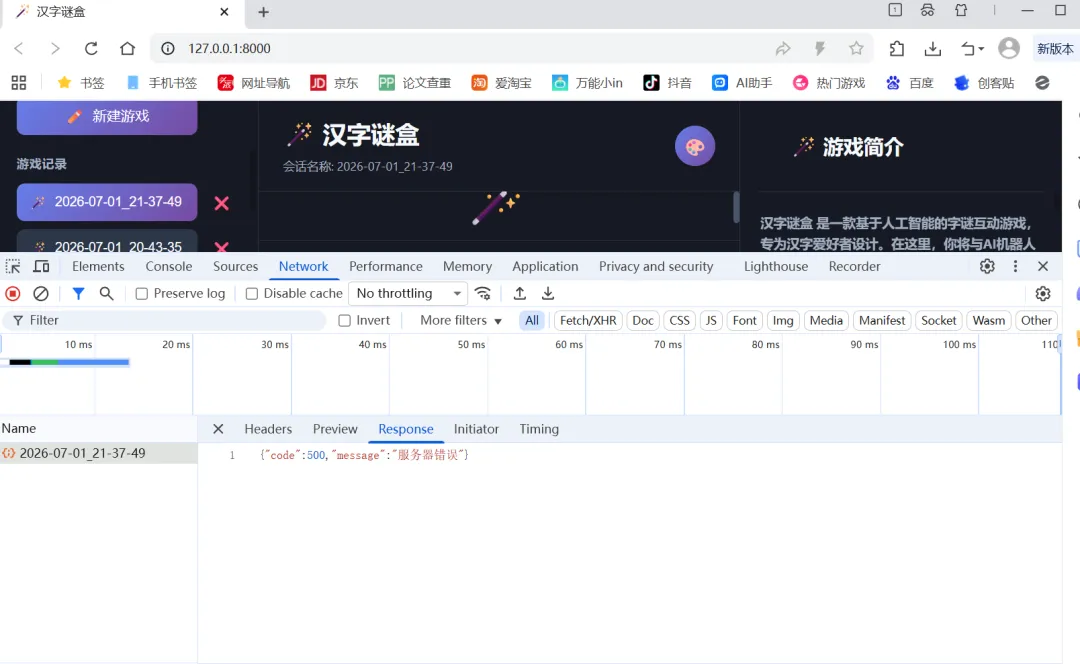This screenshot has width=1080, height=664.
Task: Enable the Disable cache checkbox
Action: coord(252,293)
